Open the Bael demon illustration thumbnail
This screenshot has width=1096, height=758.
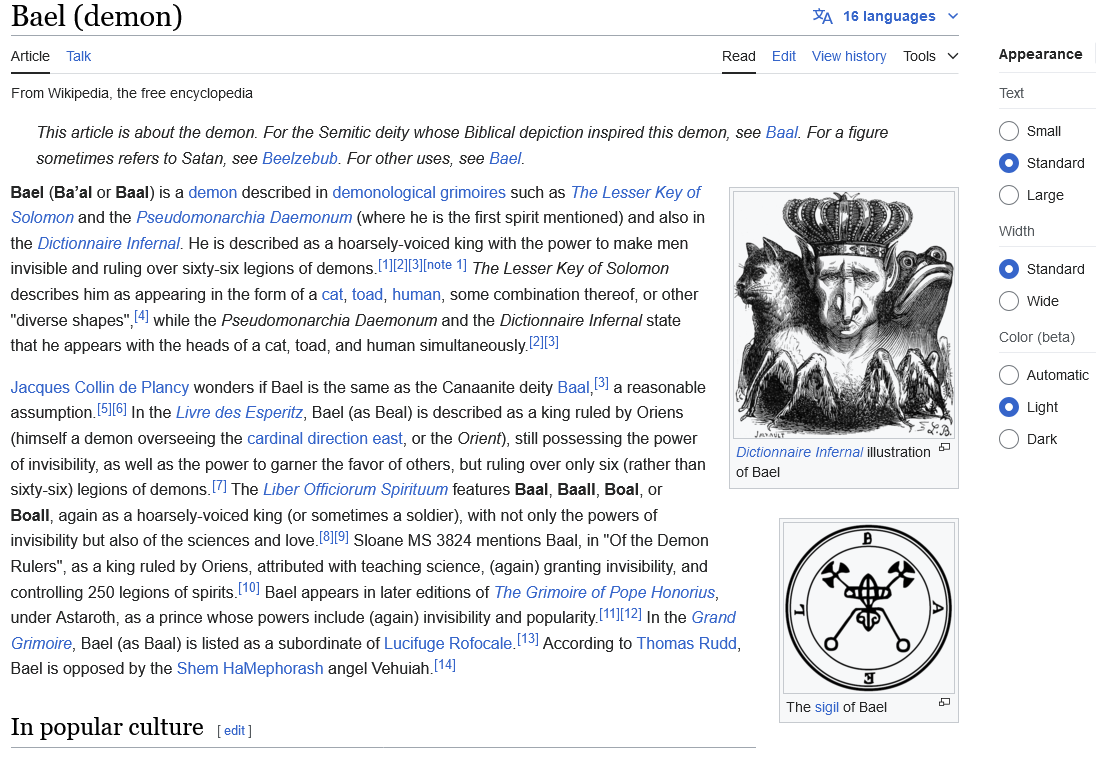coord(844,315)
